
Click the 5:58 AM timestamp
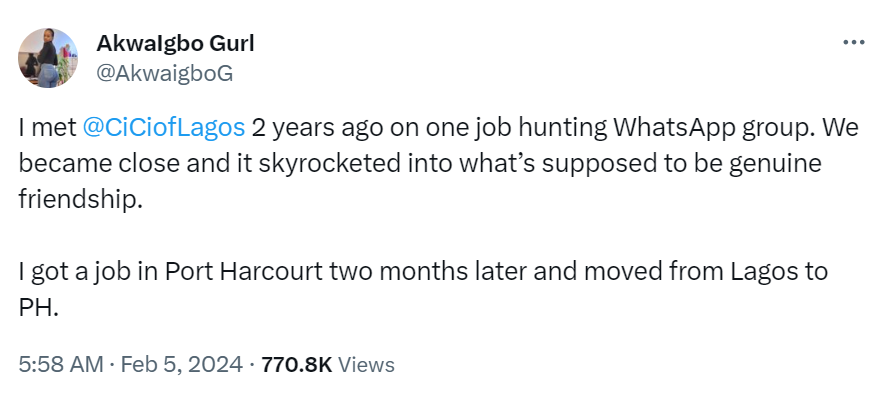click(60, 365)
